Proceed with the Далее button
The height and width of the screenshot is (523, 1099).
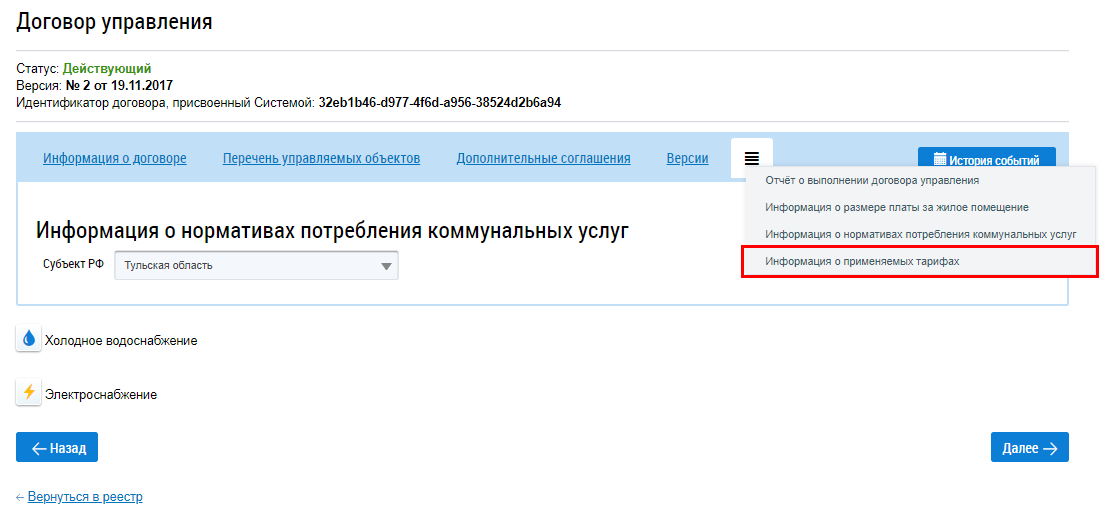pos(1029,448)
